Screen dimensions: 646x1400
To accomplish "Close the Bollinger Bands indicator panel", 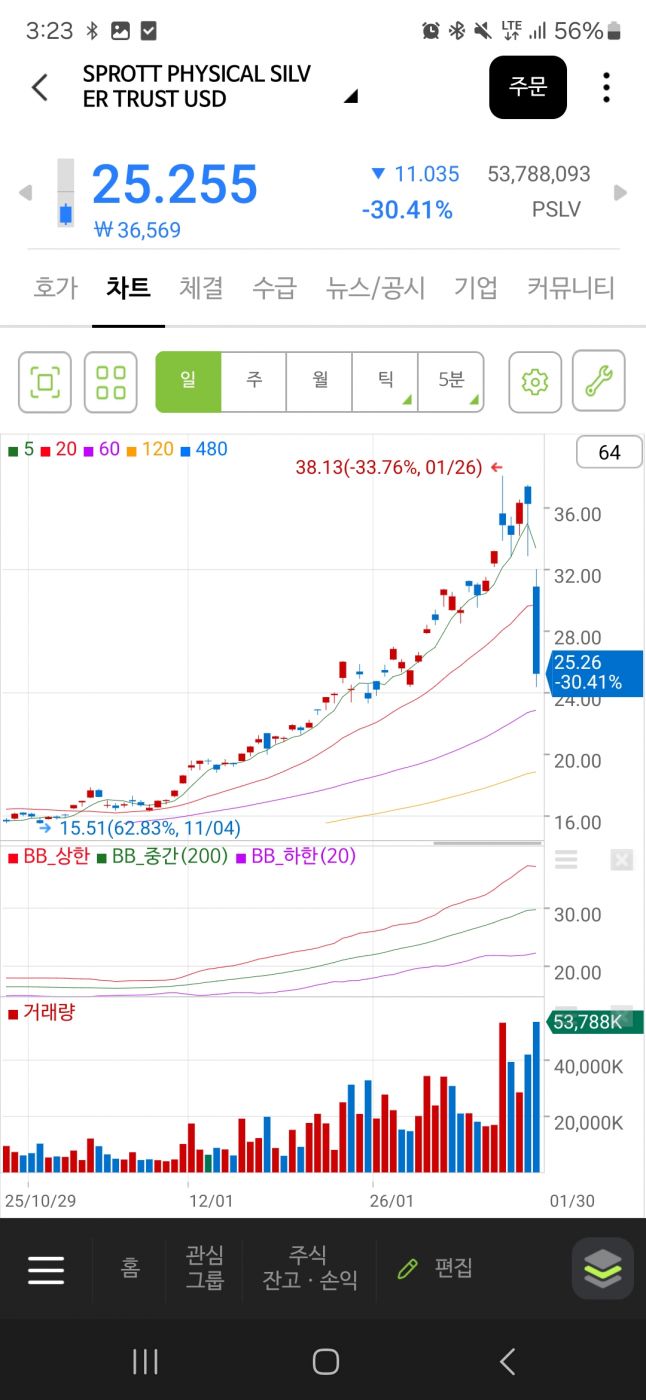I will point(622,860).
